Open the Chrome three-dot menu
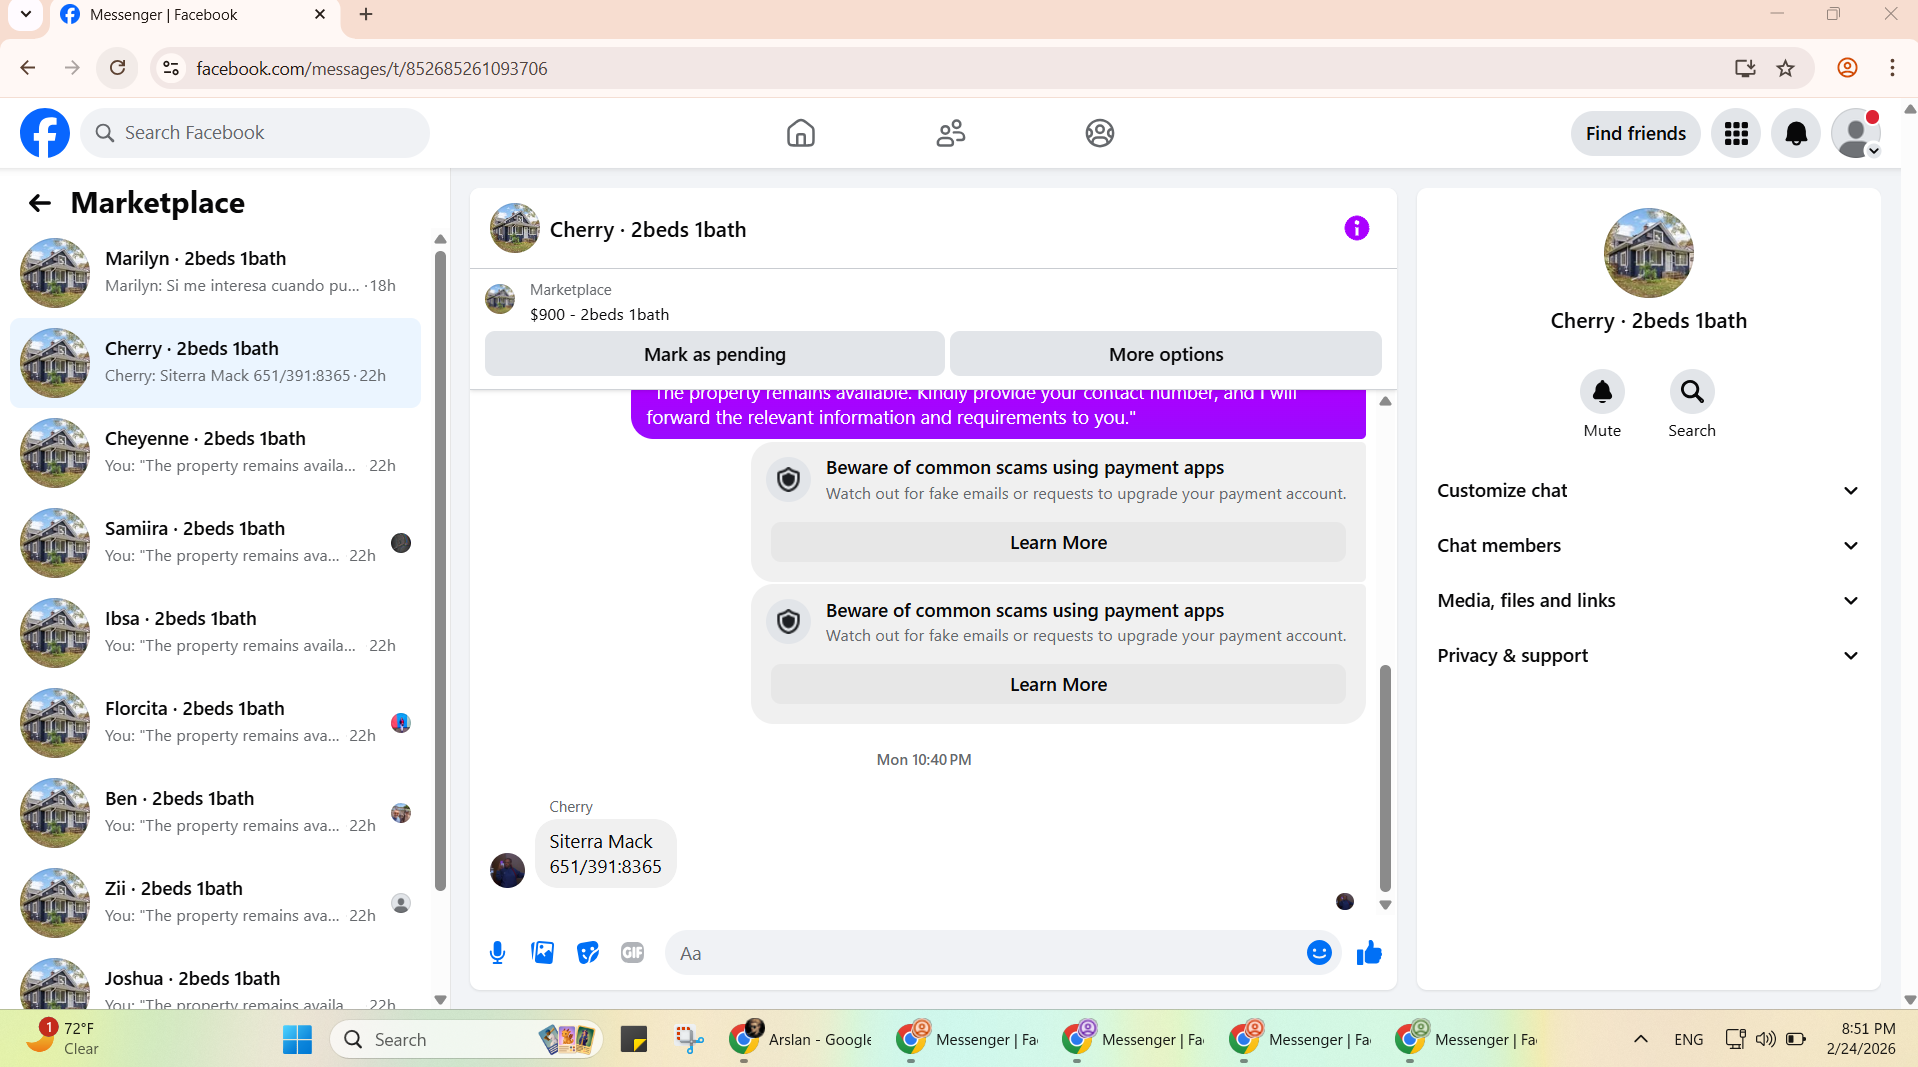The width and height of the screenshot is (1918, 1067). [1892, 68]
